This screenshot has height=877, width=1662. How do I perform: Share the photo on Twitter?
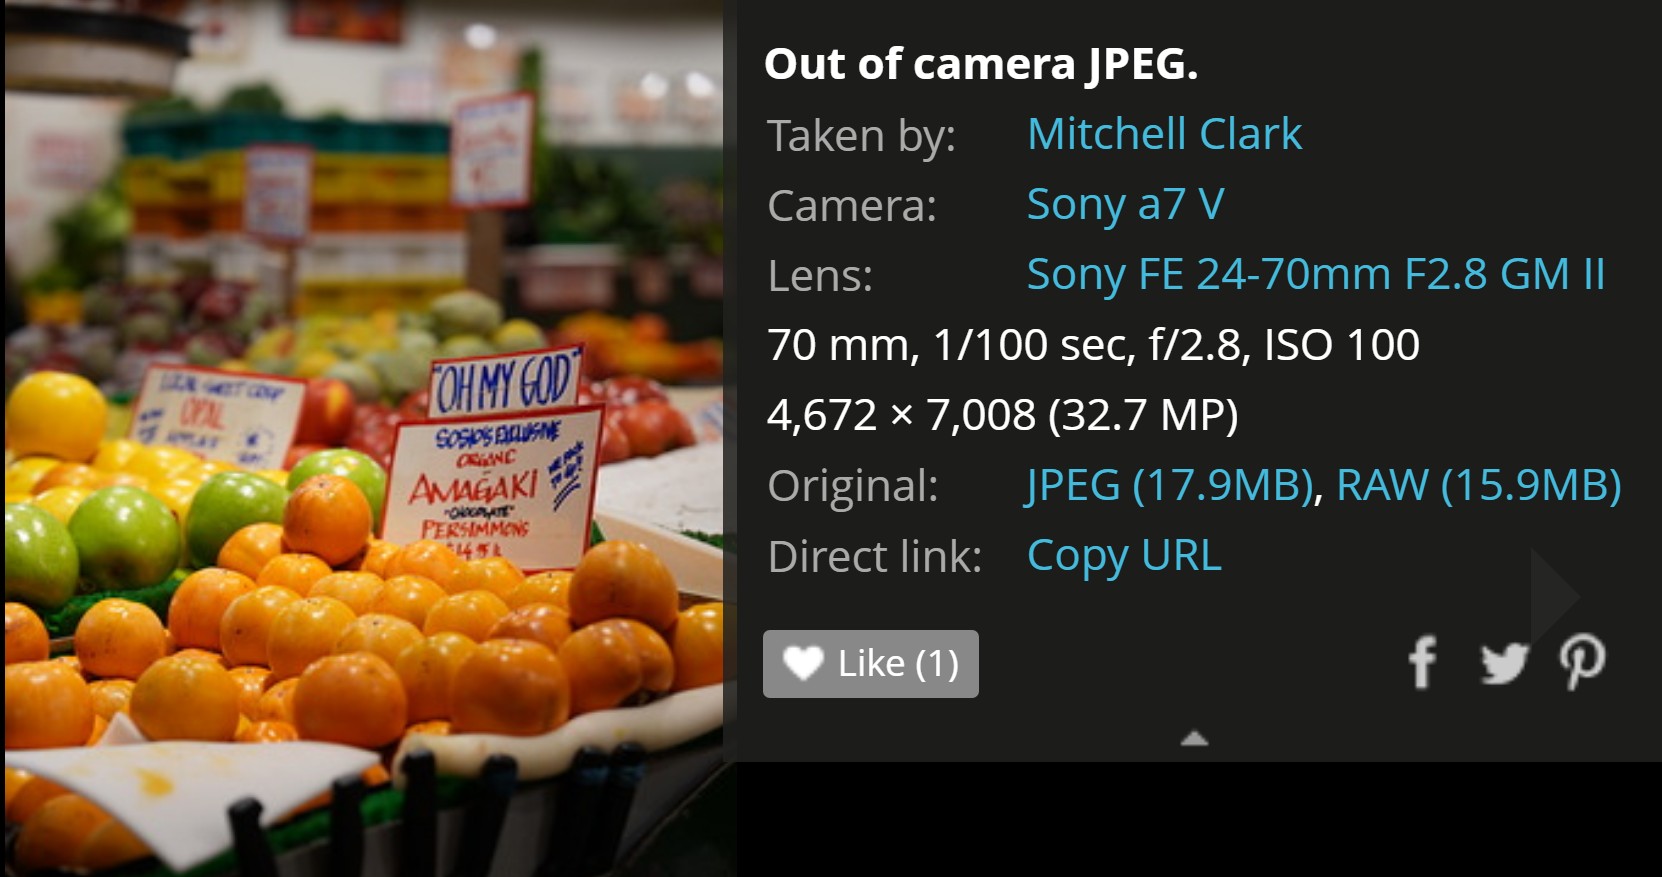[1503, 662]
